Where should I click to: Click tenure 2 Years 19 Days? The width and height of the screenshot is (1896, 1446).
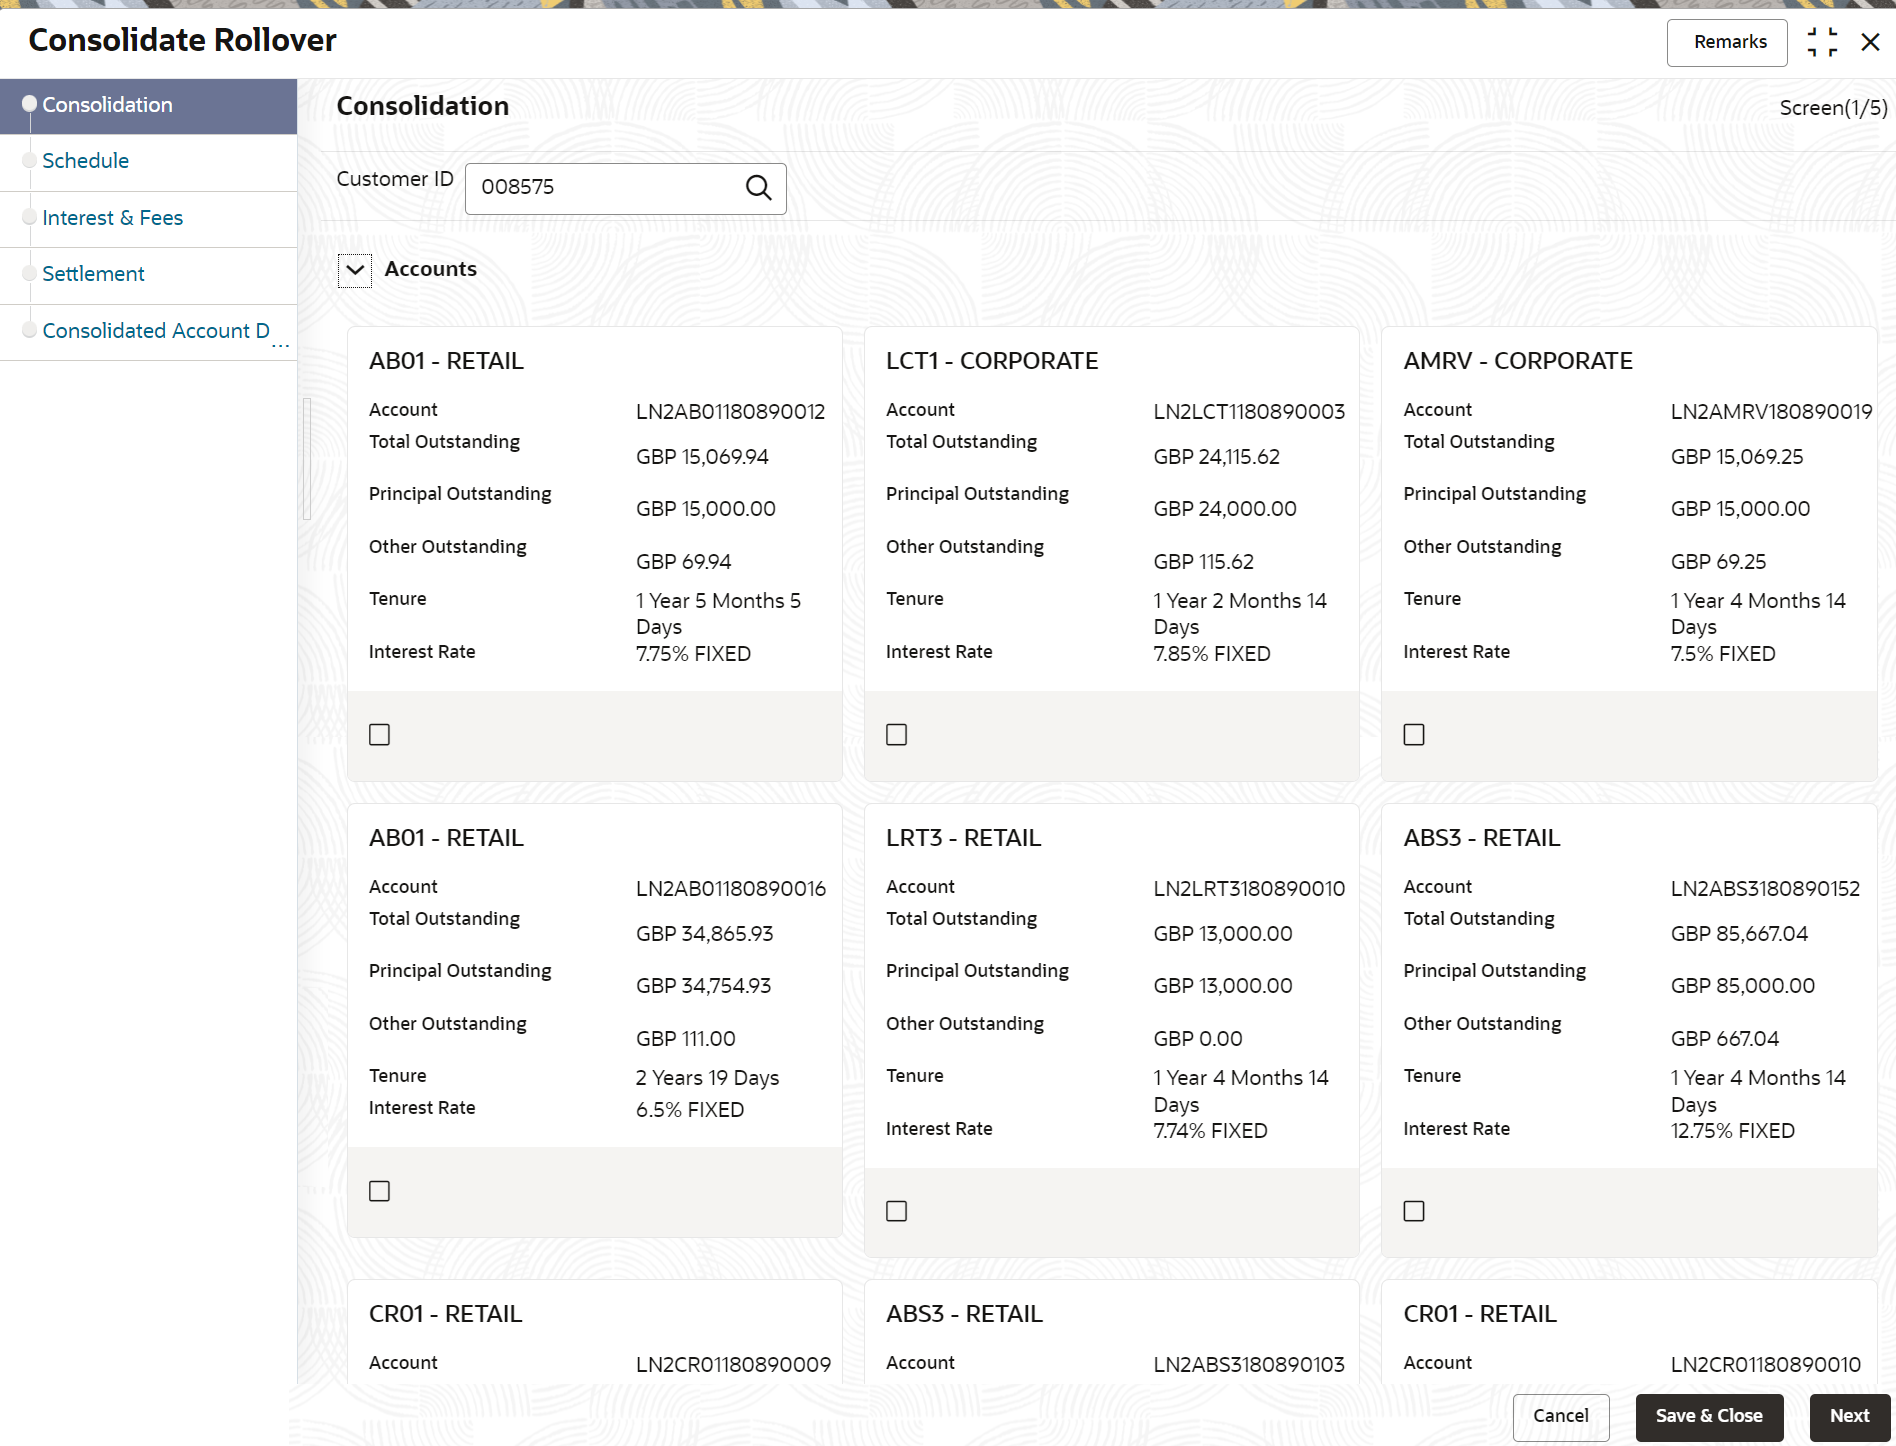point(707,1078)
